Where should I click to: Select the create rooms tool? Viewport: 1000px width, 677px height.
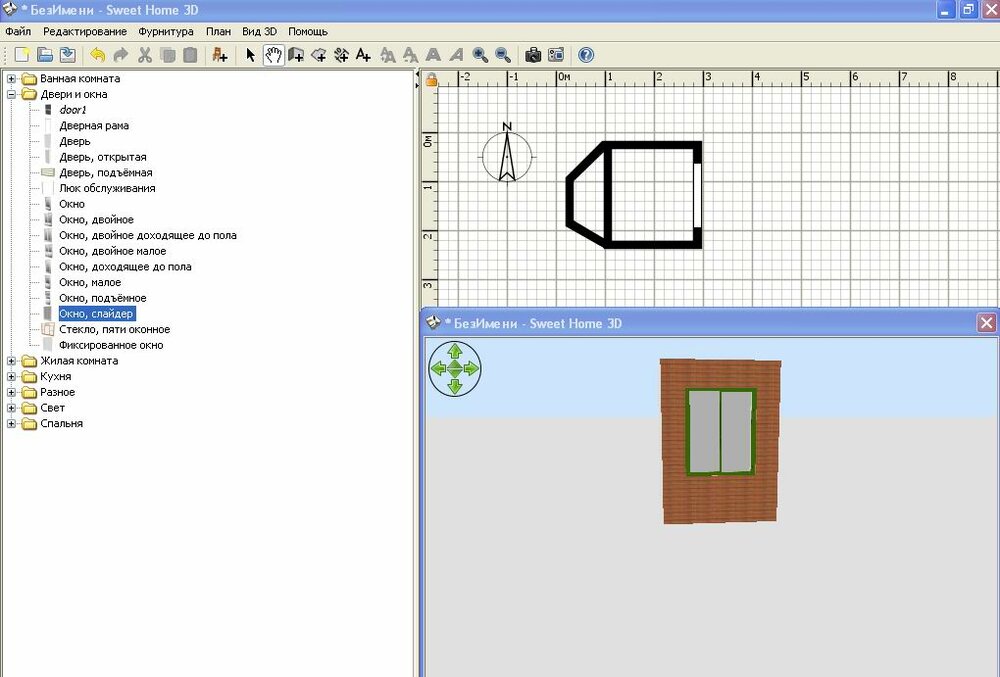[x=320, y=55]
